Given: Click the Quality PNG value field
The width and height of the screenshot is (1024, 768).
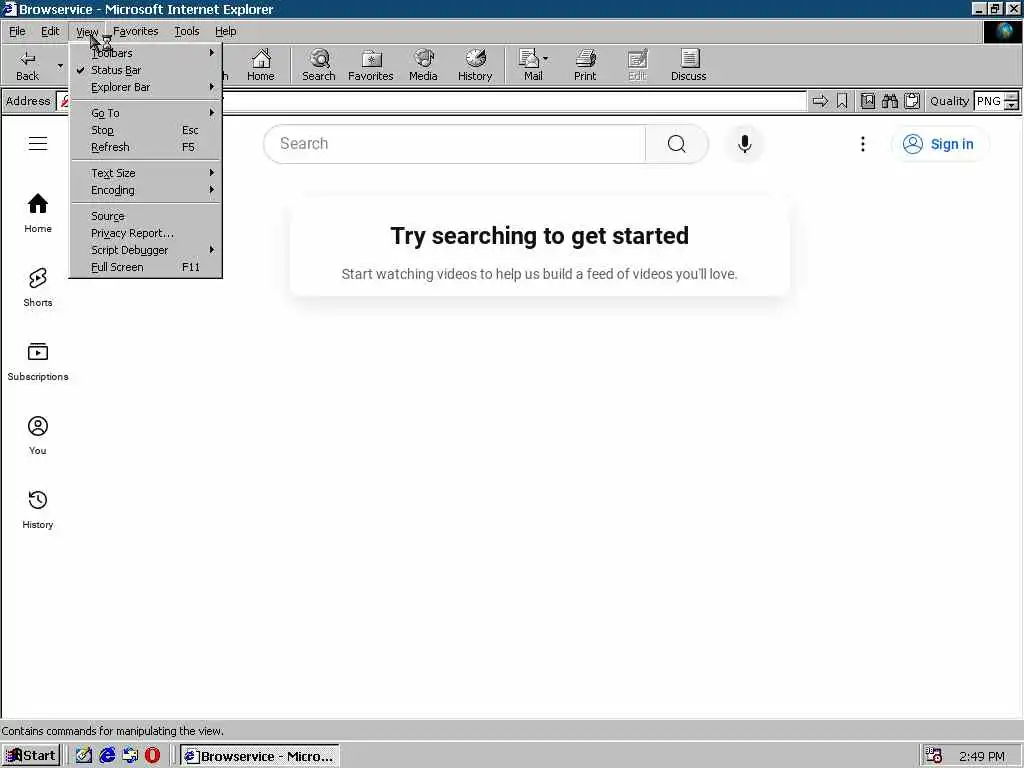Looking at the screenshot, I should (x=989, y=101).
